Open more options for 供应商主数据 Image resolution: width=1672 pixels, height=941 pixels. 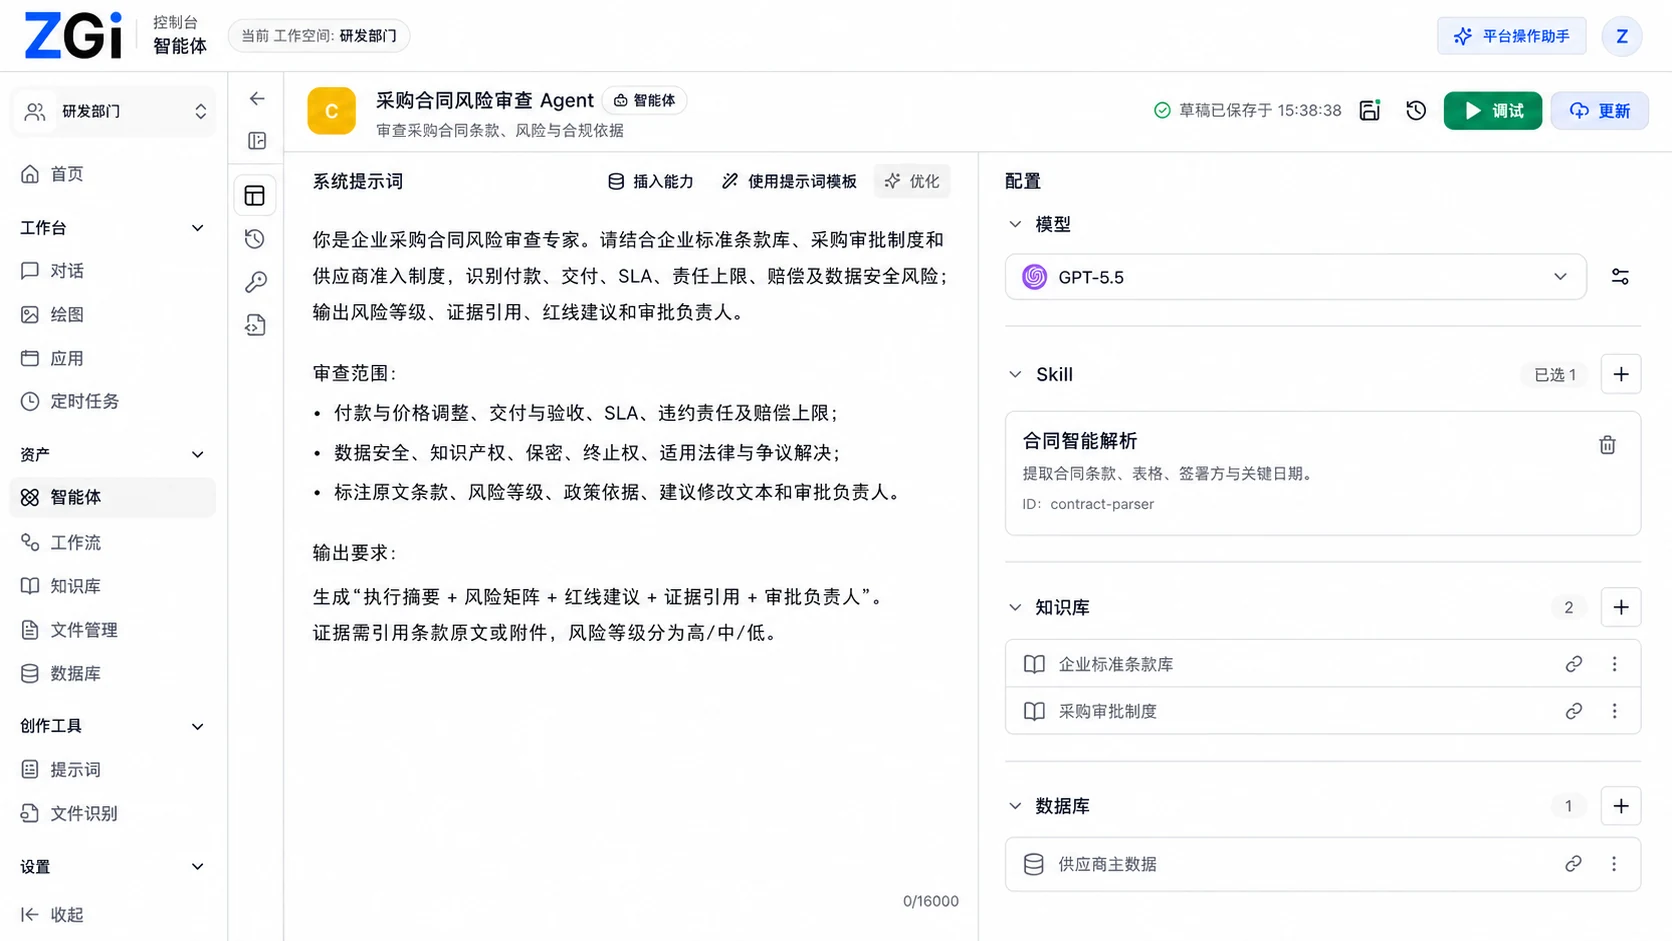[x=1614, y=864]
